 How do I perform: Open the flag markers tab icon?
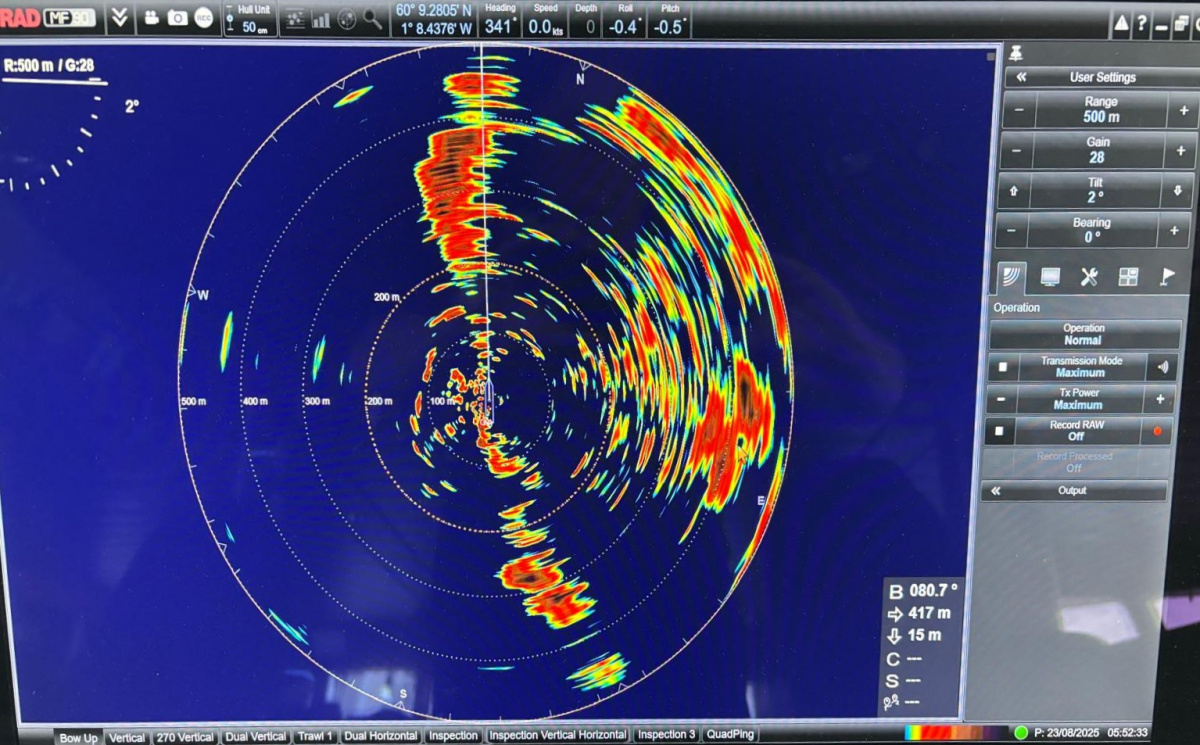1166,277
